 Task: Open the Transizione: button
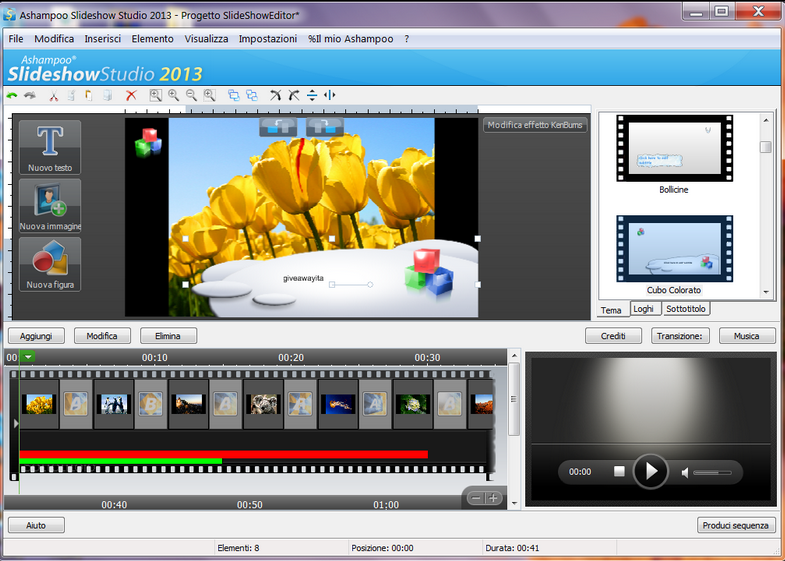(679, 336)
